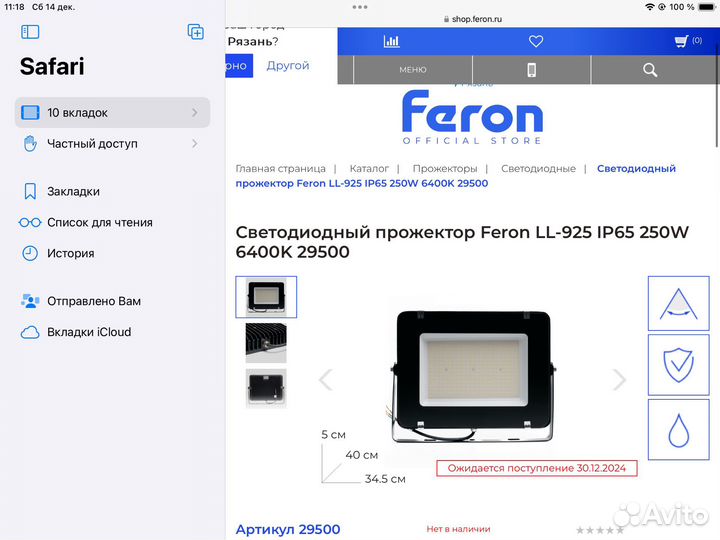The height and width of the screenshot is (540, 720).
Task: Click the water drop feature icon
Action: click(678, 430)
